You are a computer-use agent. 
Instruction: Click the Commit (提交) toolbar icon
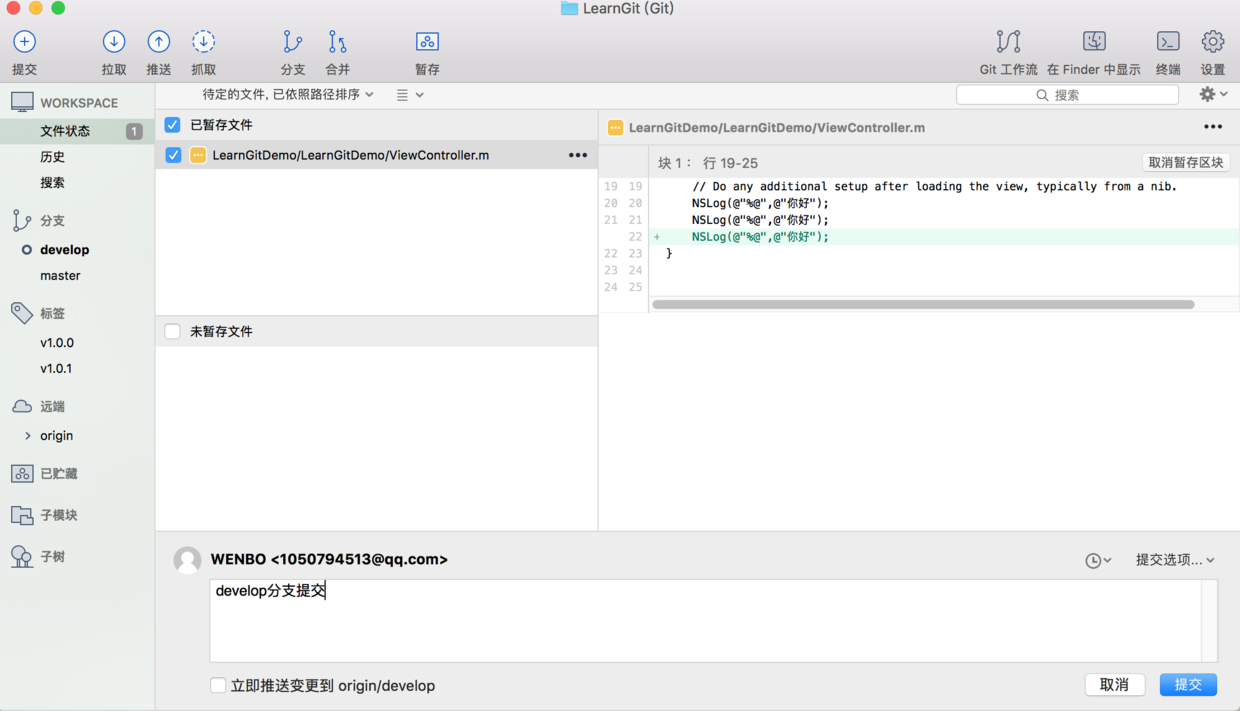(24, 42)
